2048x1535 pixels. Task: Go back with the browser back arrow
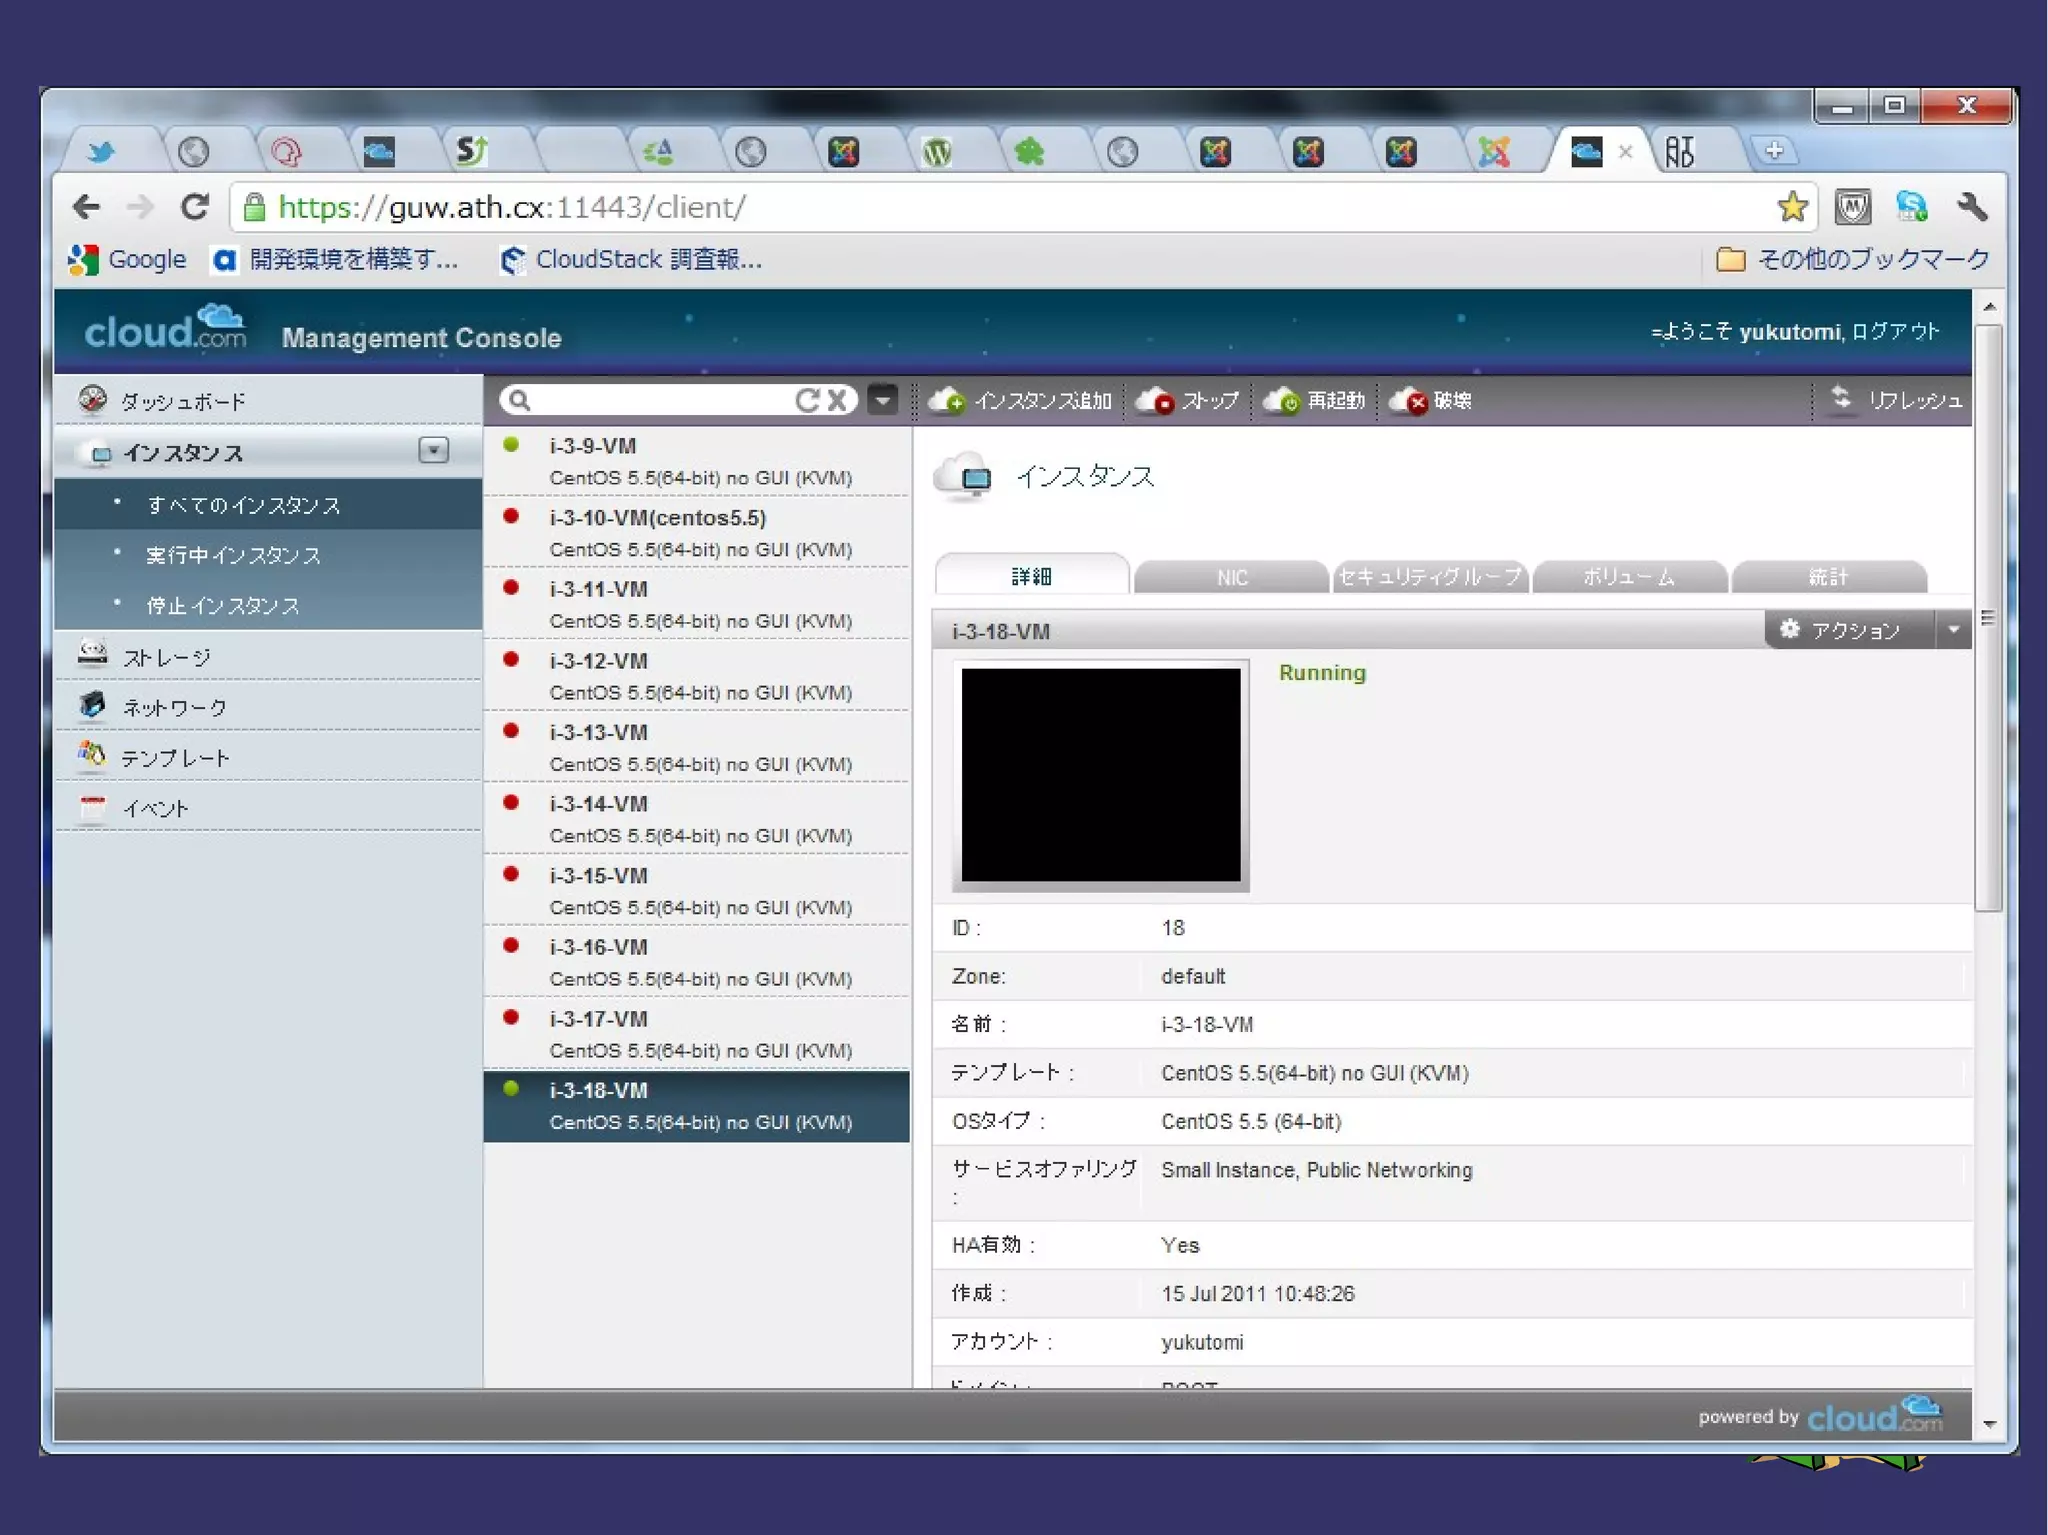(87, 207)
